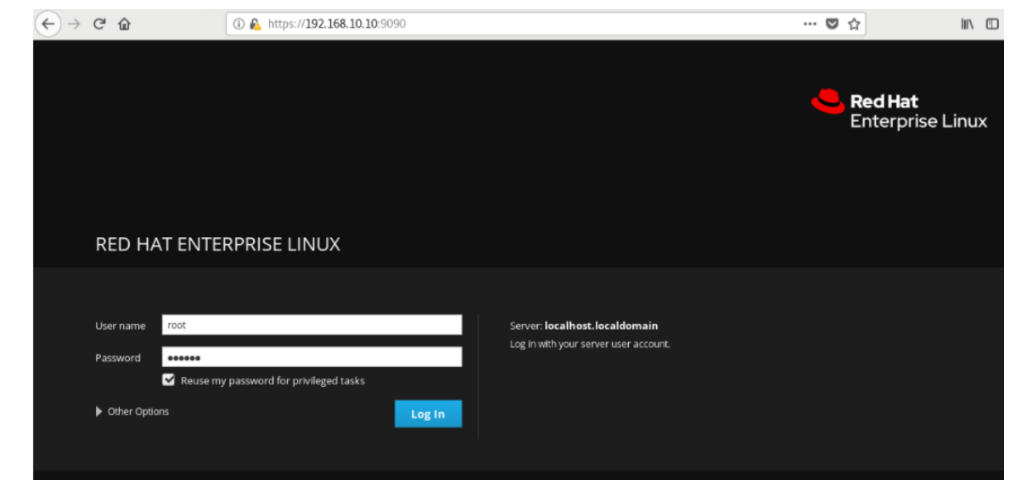This screenshot has width=1009, height=484.
Task: Open the browser home page icon
Action: 124,24
